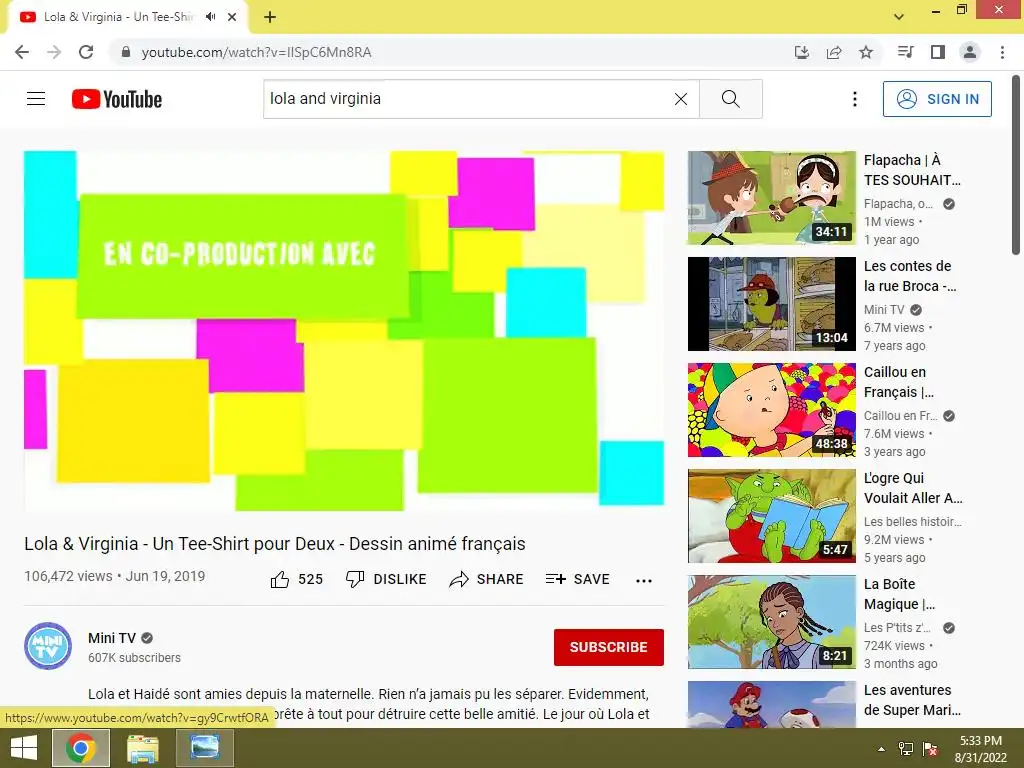
Task: Show hidden system tray icons
Action: [882, 749]
